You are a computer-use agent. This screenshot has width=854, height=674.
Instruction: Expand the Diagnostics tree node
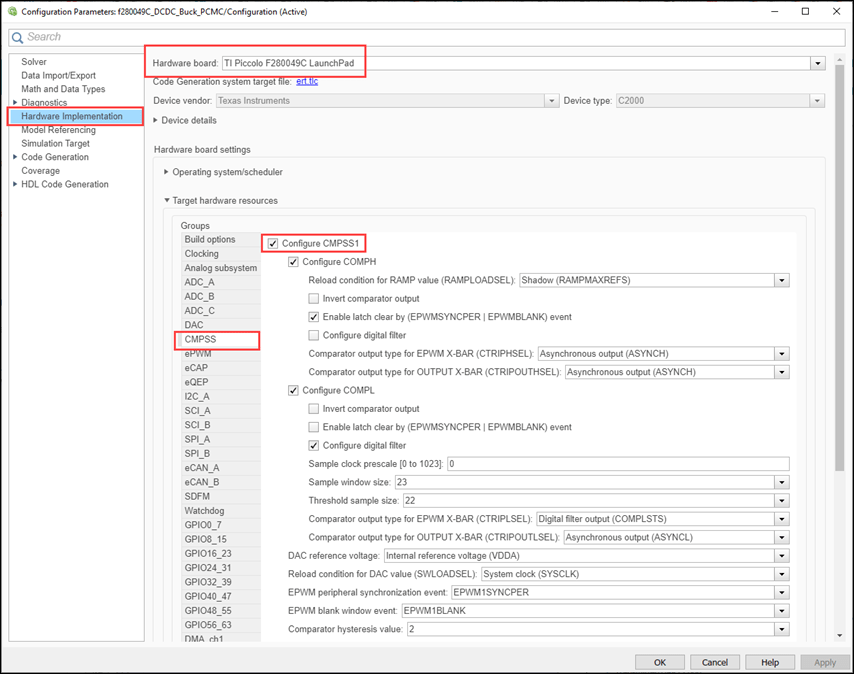15,102
